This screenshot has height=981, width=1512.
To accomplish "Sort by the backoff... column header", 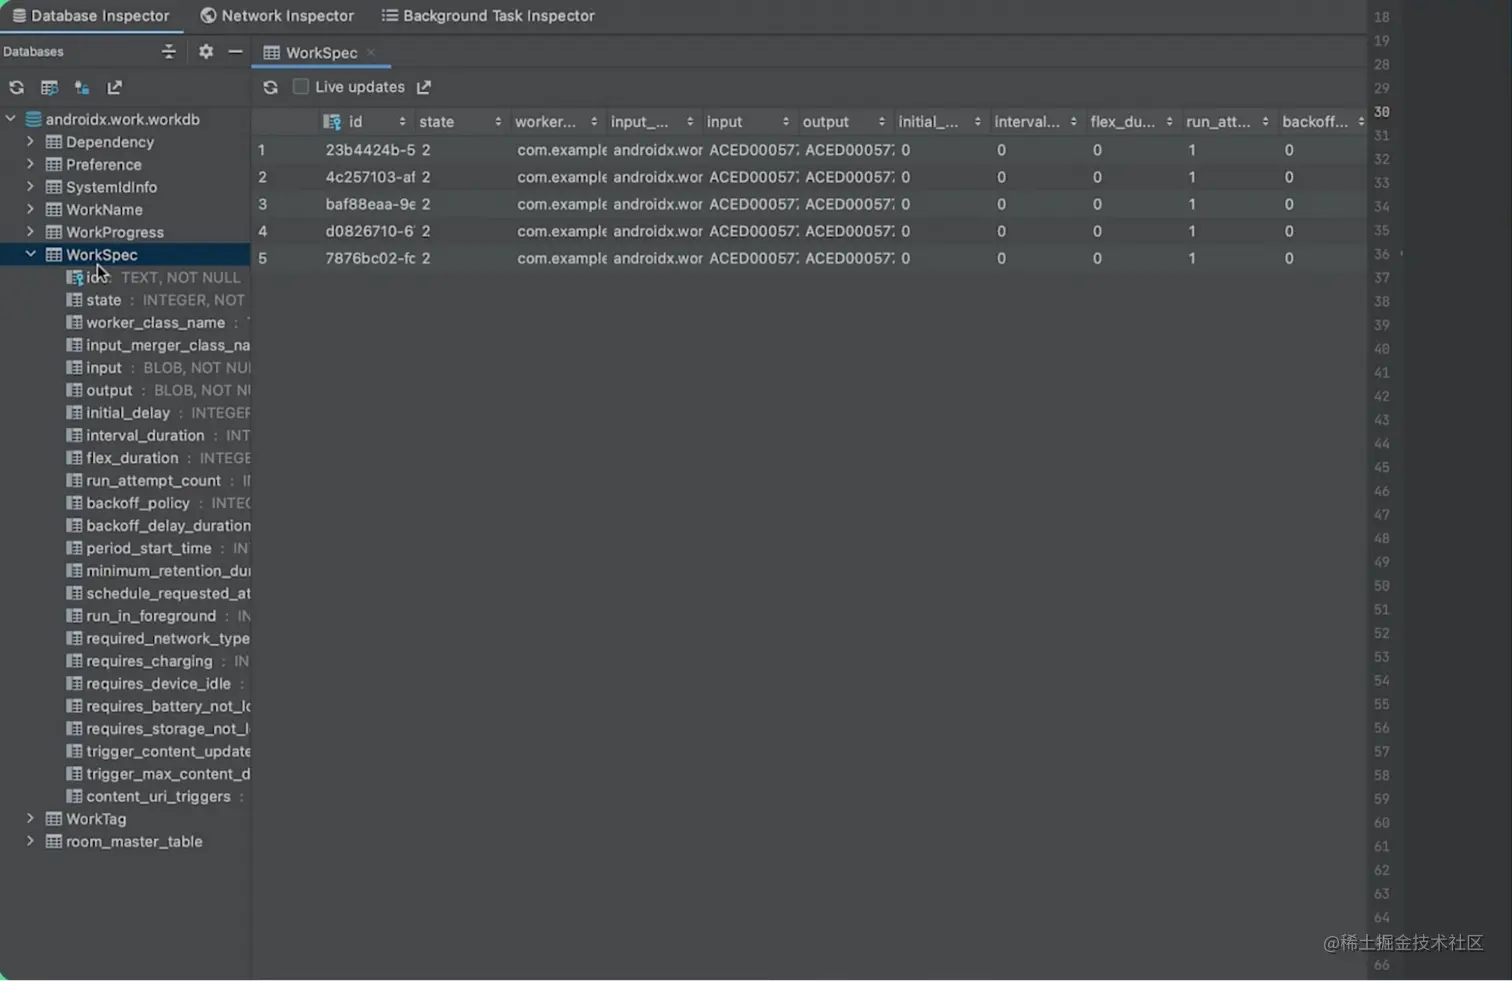I will pos(1322,122).
